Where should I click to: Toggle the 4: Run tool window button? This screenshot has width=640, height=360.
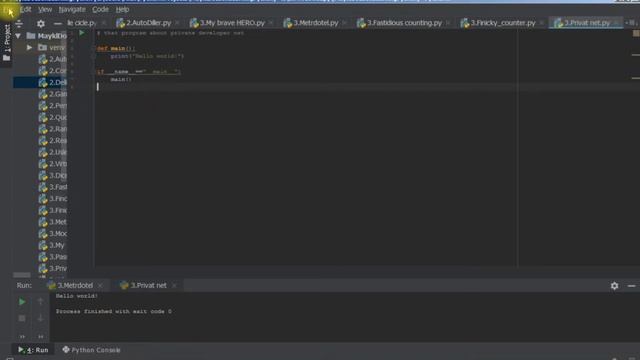(x=33, y=350)
